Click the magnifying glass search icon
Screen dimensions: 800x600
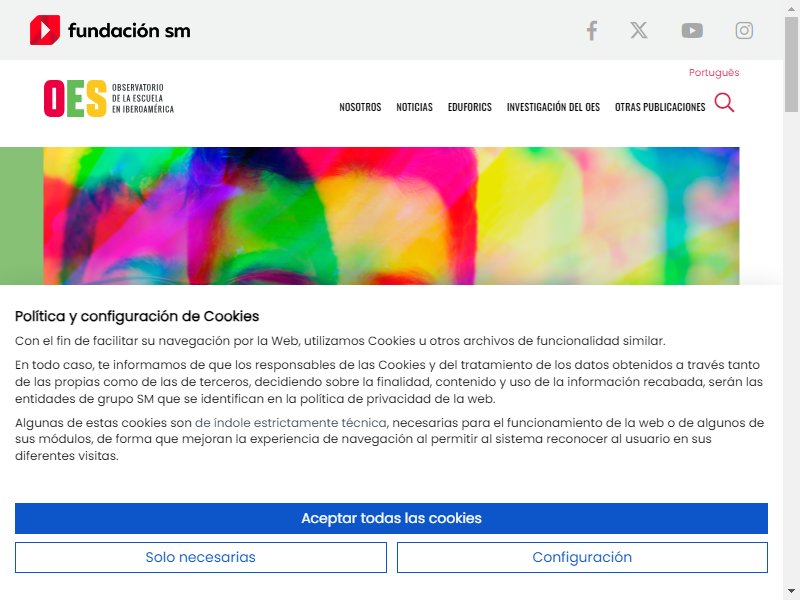[724, 103]
